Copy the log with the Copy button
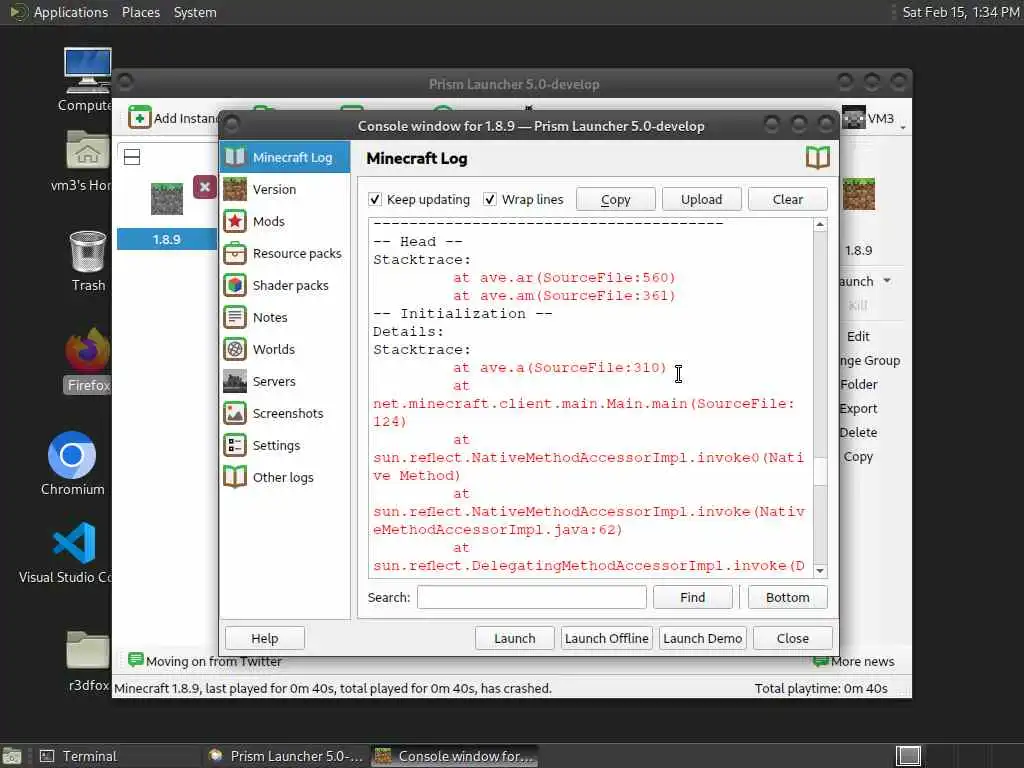Image resolution: width=1024 pixels, height=768 pixels. [x=615, y=199]
